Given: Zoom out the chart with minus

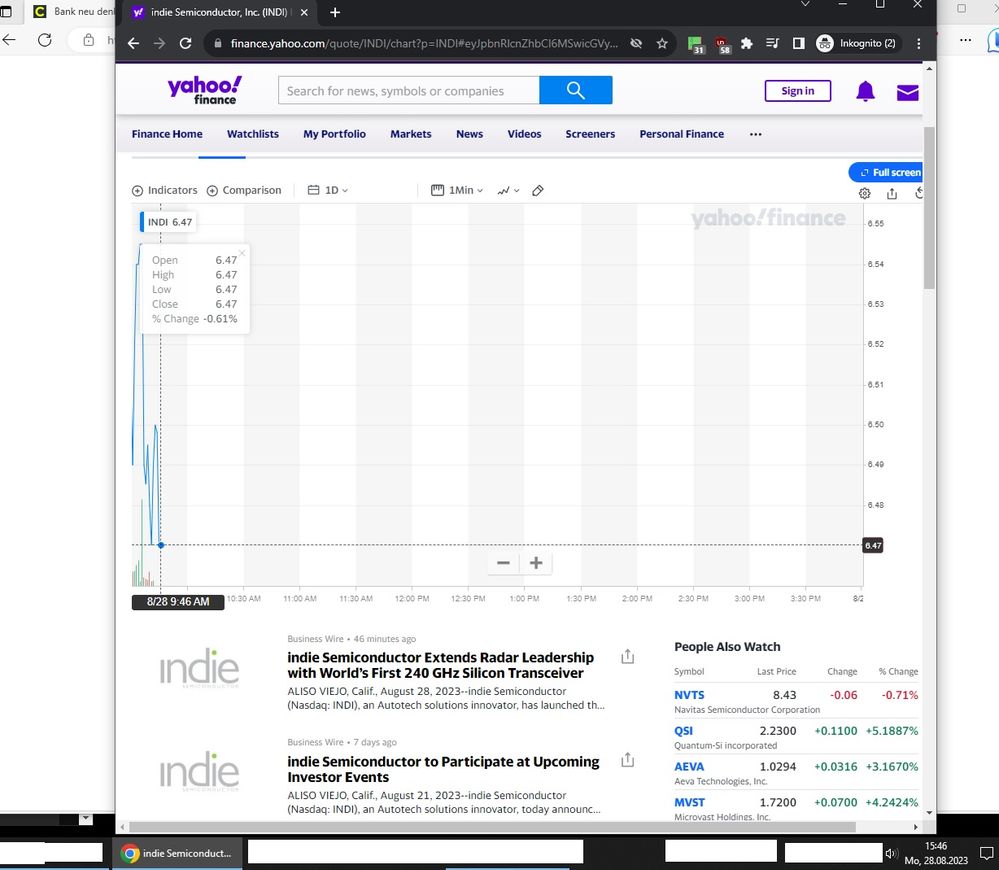Looking at the screenshot, I should click(x=503, y=563).
